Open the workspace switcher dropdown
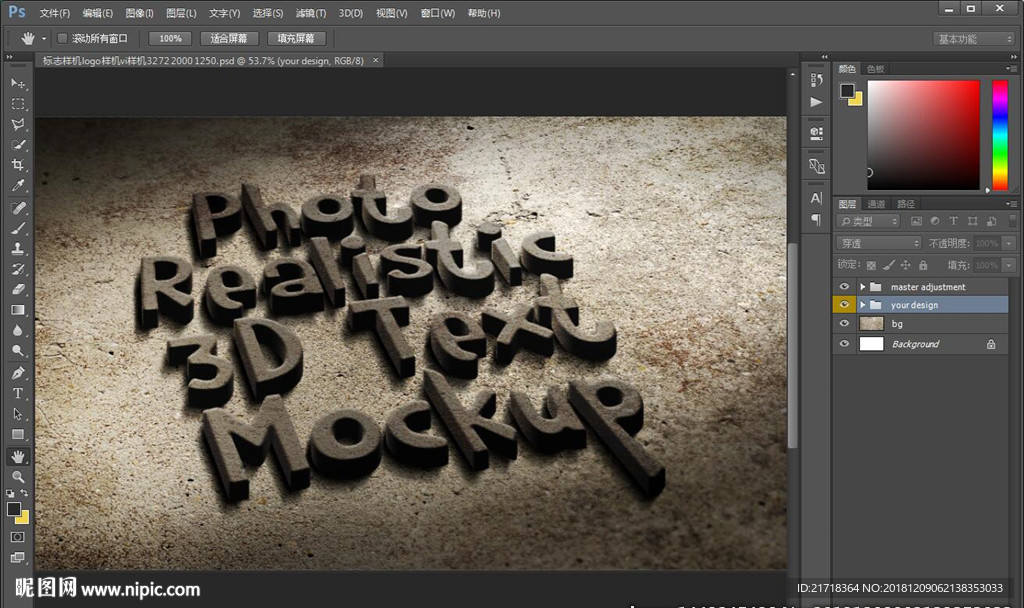This screenshot has height=608, width=1024. tap(973, 39)
